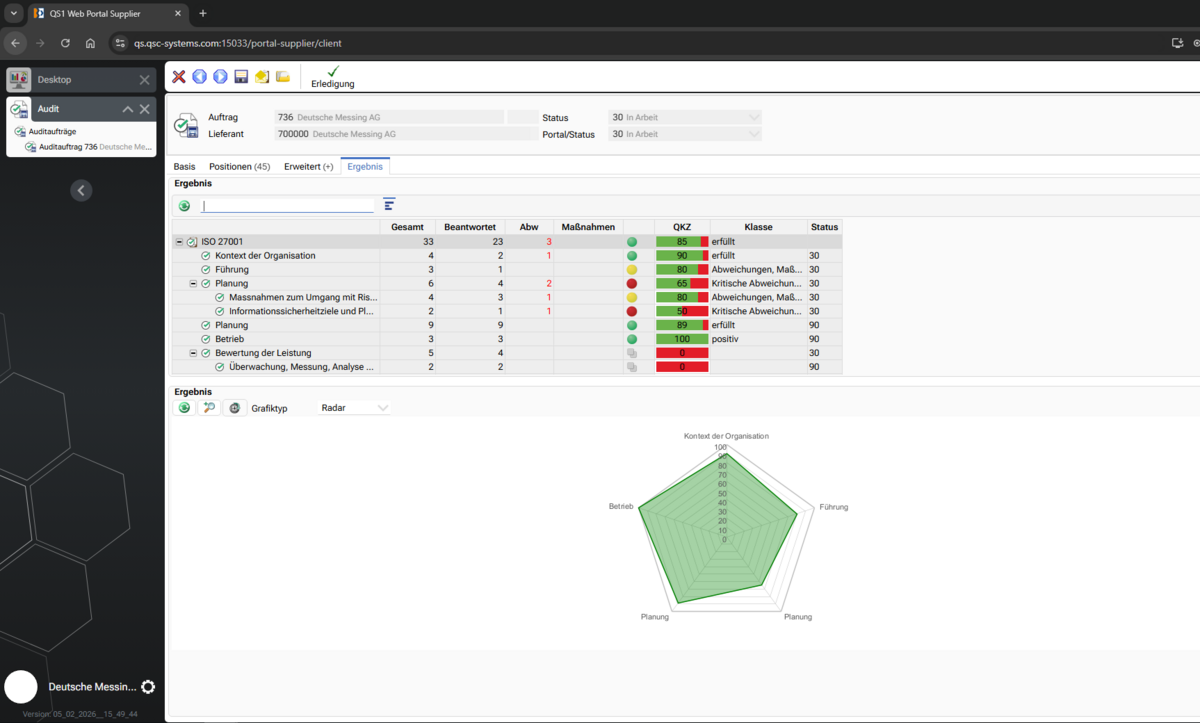The width and height of the screenshot is (1200, 723).
Task: Collapse the ISO 27001 tree node
Action: (x=179, y=242)
